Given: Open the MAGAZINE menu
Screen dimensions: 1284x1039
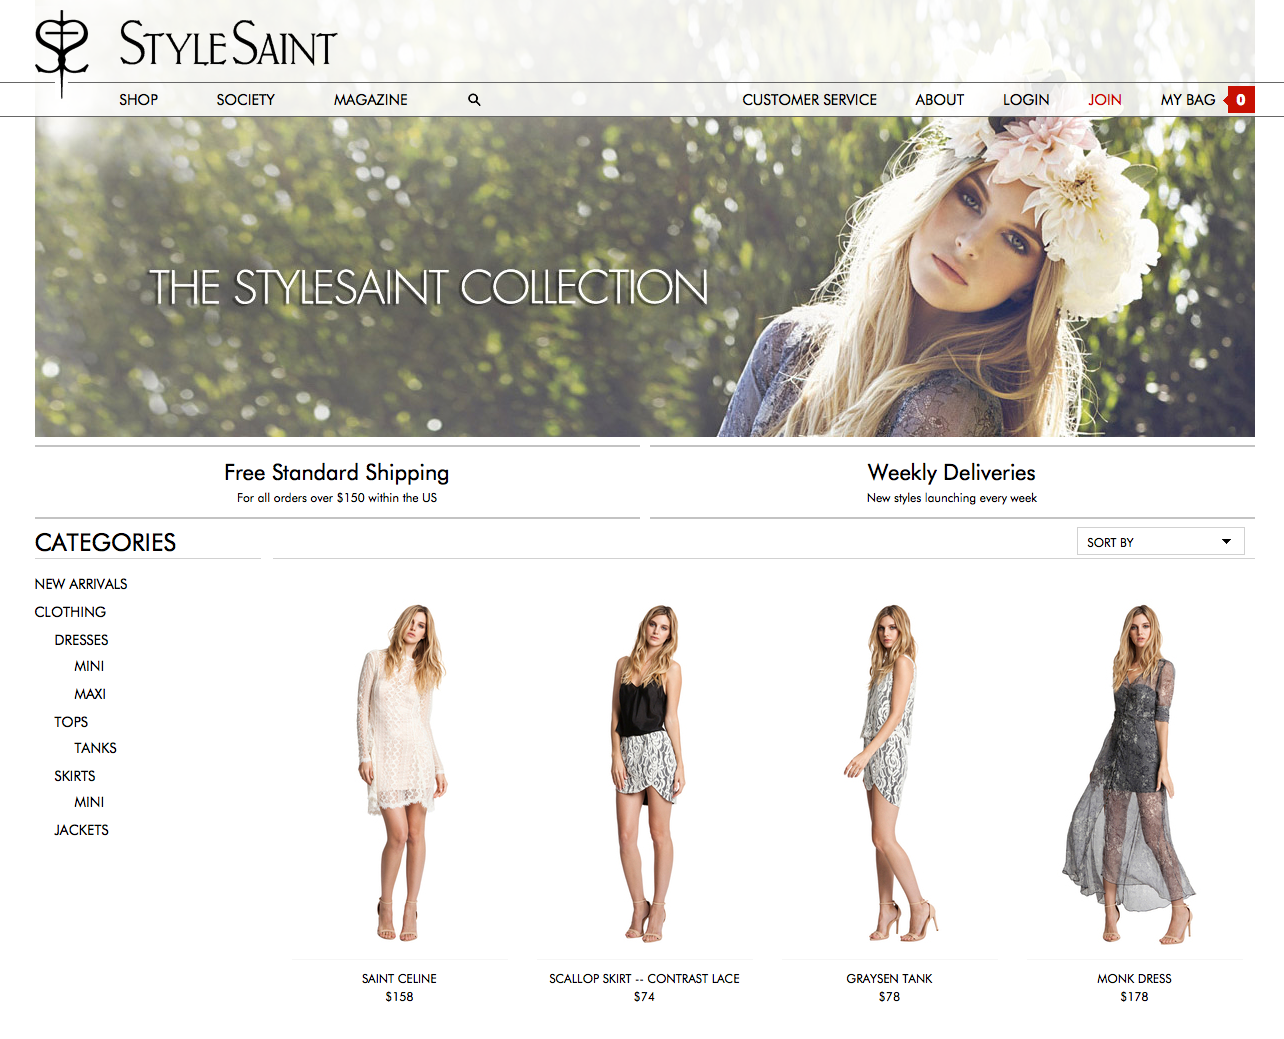Looking at the screenshot, I should coord(370,99).
